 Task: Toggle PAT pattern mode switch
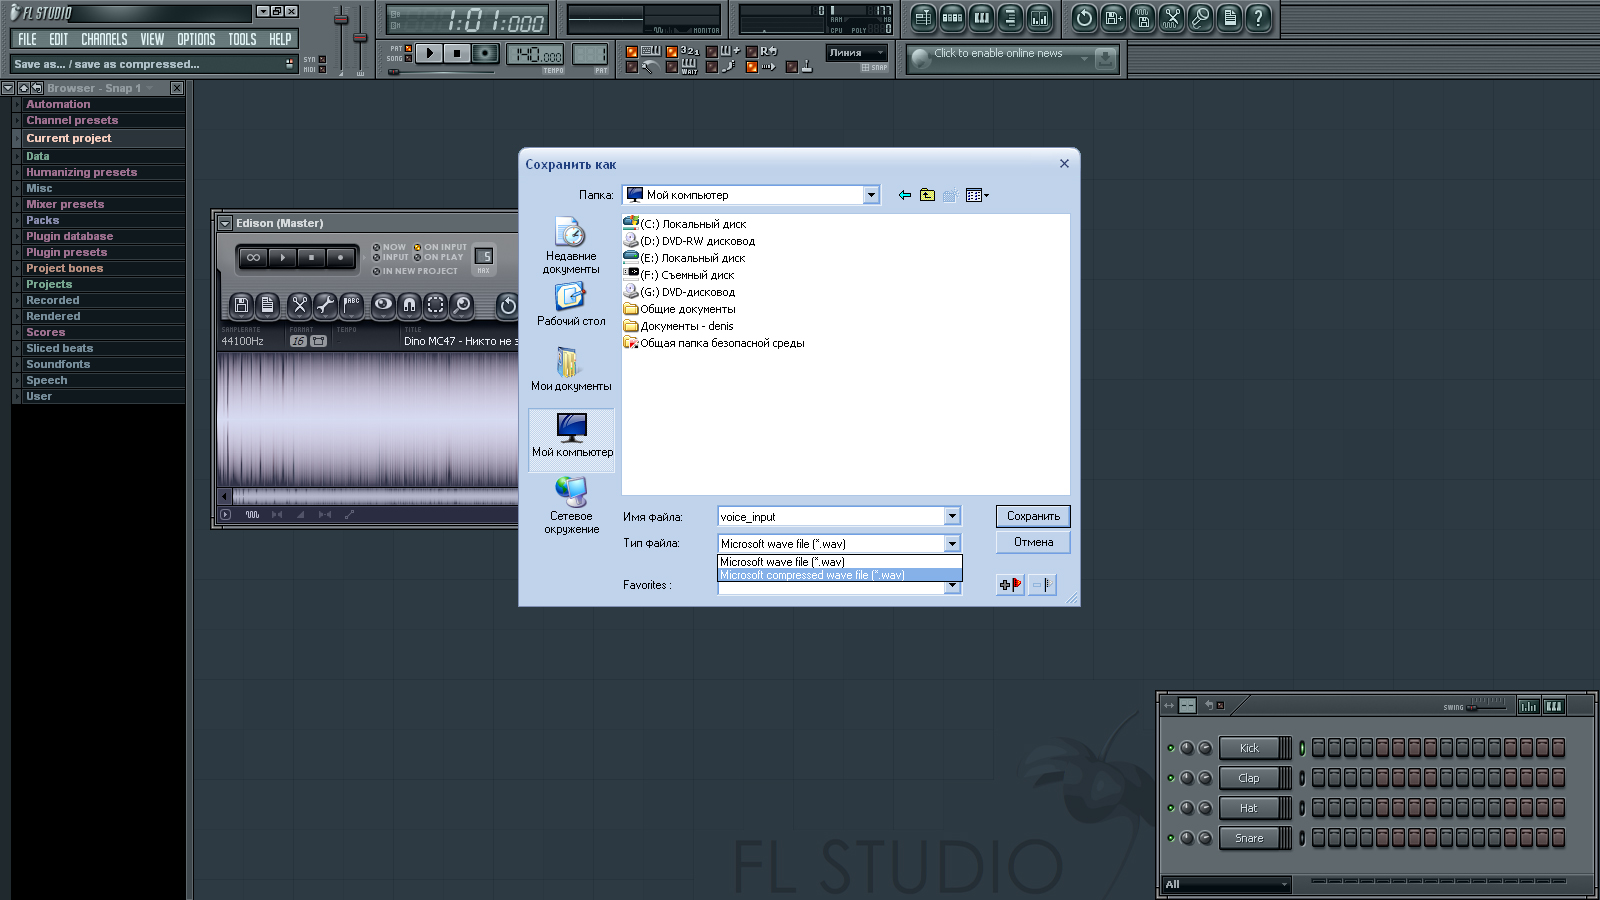tap(408, 48)
